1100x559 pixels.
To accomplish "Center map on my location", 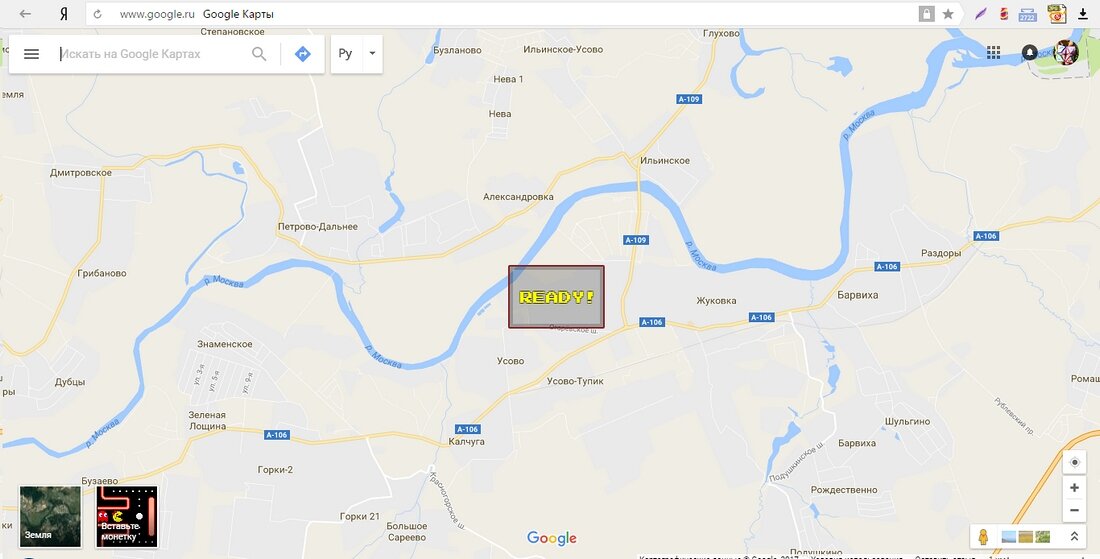I will [x=1074, y=463].
